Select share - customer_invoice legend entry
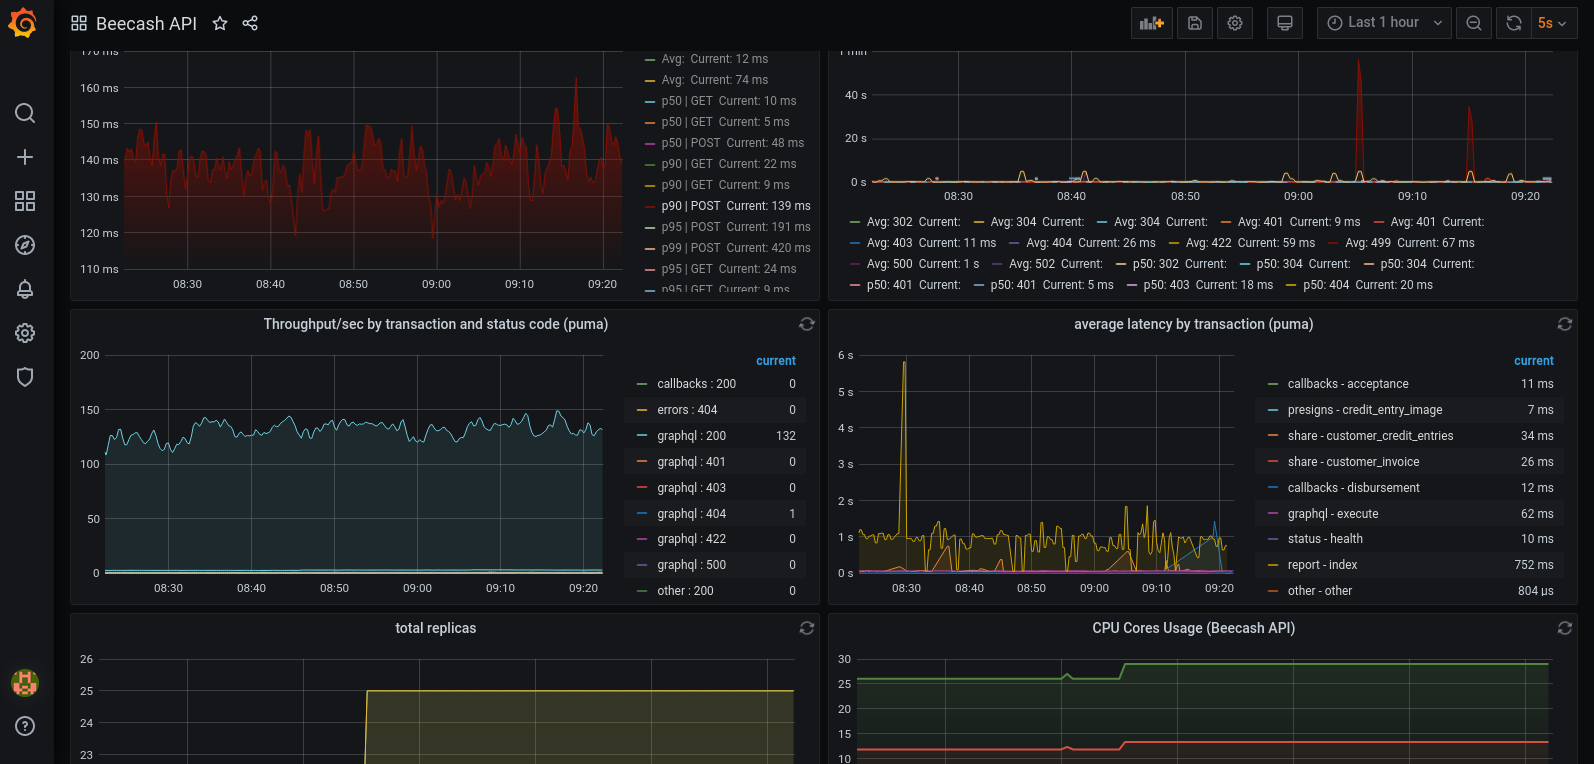The width and height of the screenshot is (1594, 764). [1353, 462]
